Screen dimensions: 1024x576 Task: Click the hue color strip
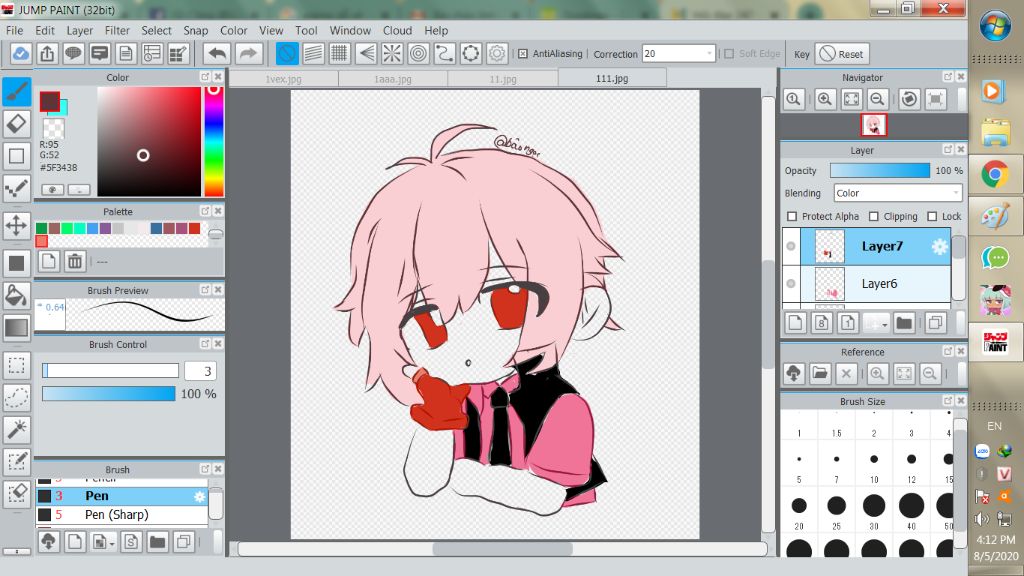pyautogui.click(x=214, y=141)
